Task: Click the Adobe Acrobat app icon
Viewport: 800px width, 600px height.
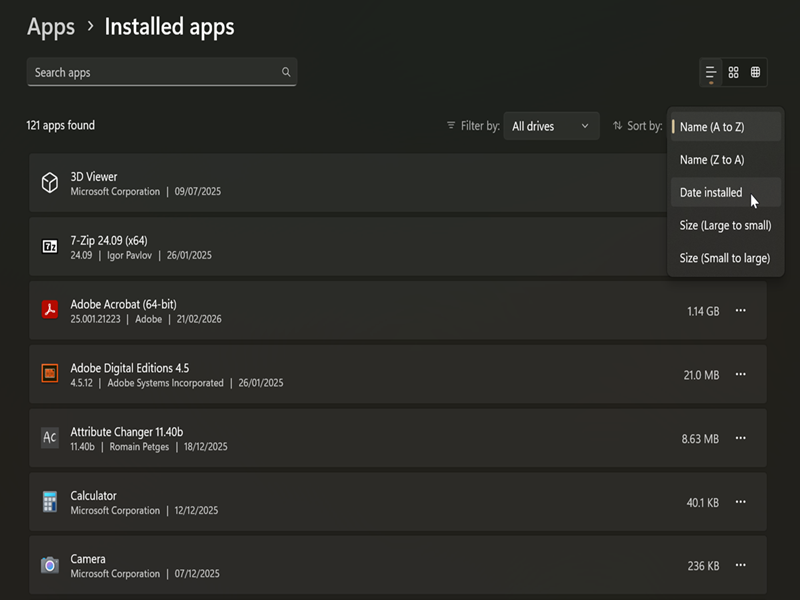Action: (x=49, y=310)
